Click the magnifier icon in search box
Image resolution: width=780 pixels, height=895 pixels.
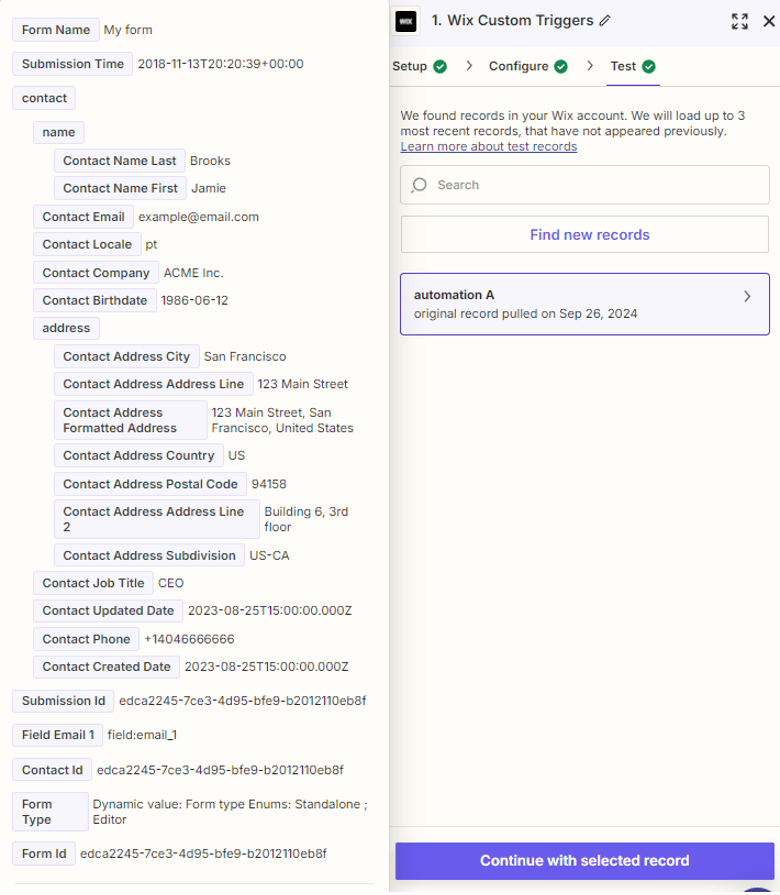[420, 185]
